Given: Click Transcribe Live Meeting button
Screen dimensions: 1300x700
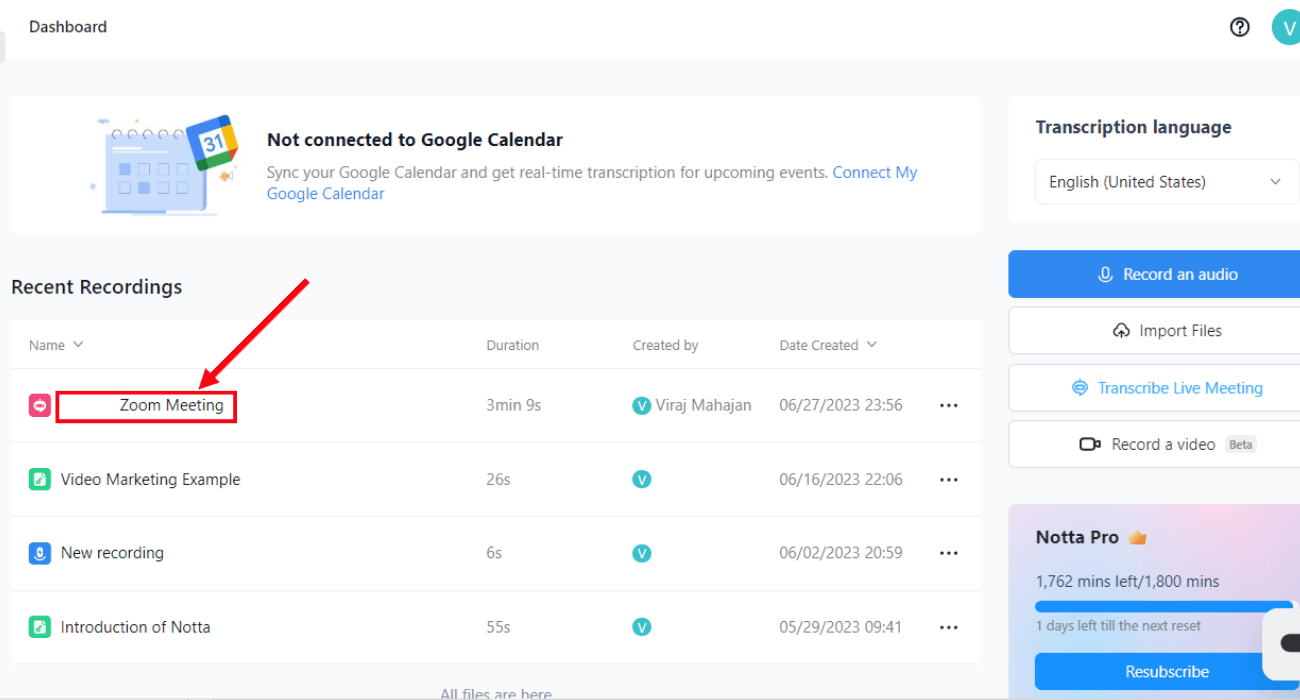Looking at the screenshot, I should 1154,387.
